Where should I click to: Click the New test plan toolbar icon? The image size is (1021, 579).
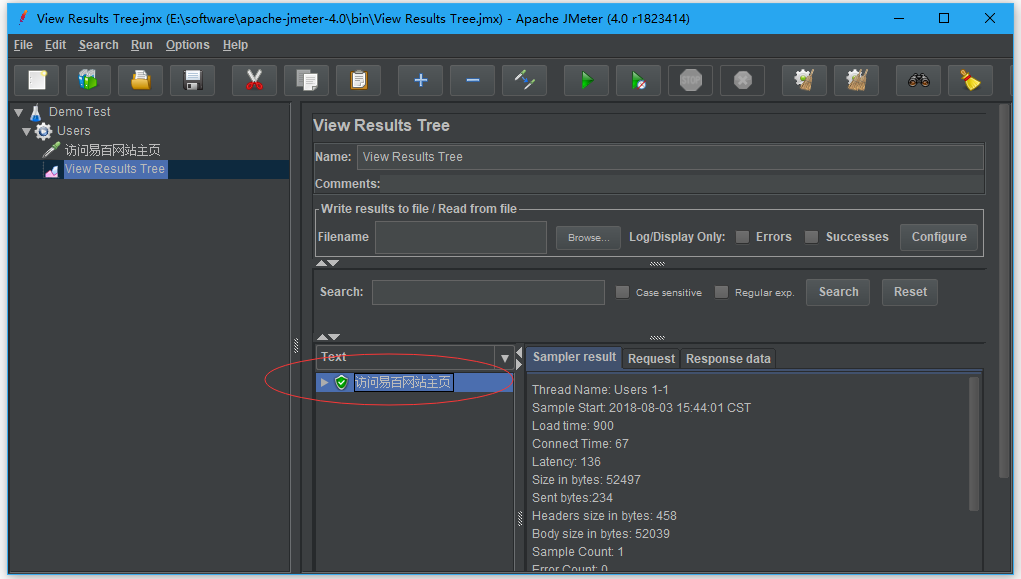click(x=37, y=80)
